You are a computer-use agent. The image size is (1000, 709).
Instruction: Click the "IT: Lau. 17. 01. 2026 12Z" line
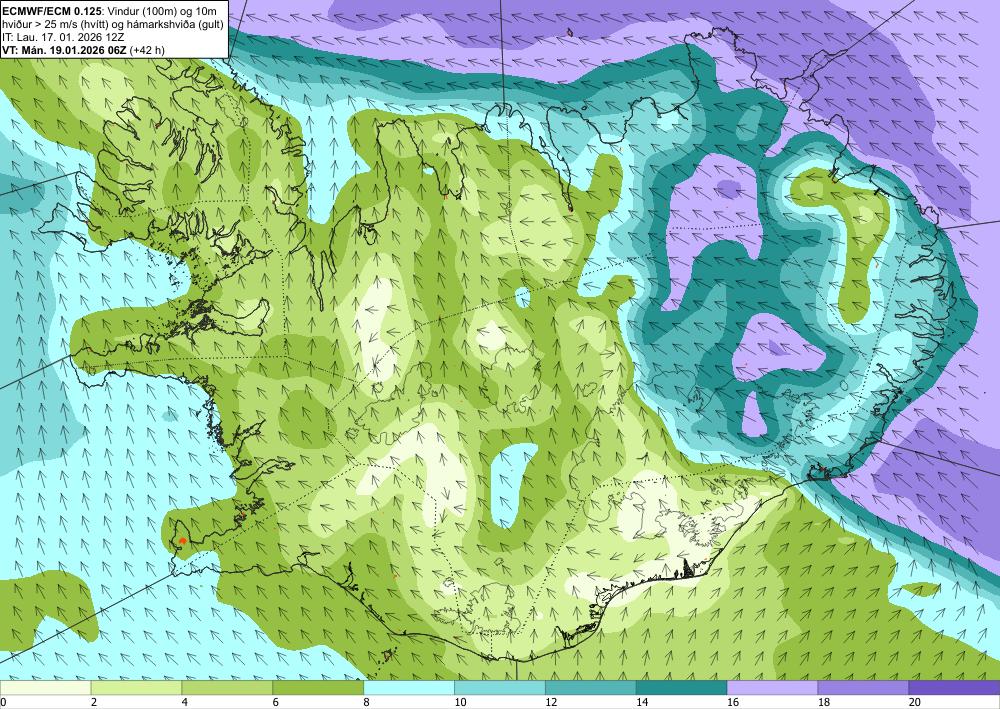pyautogui.click(x=62, y=37)
